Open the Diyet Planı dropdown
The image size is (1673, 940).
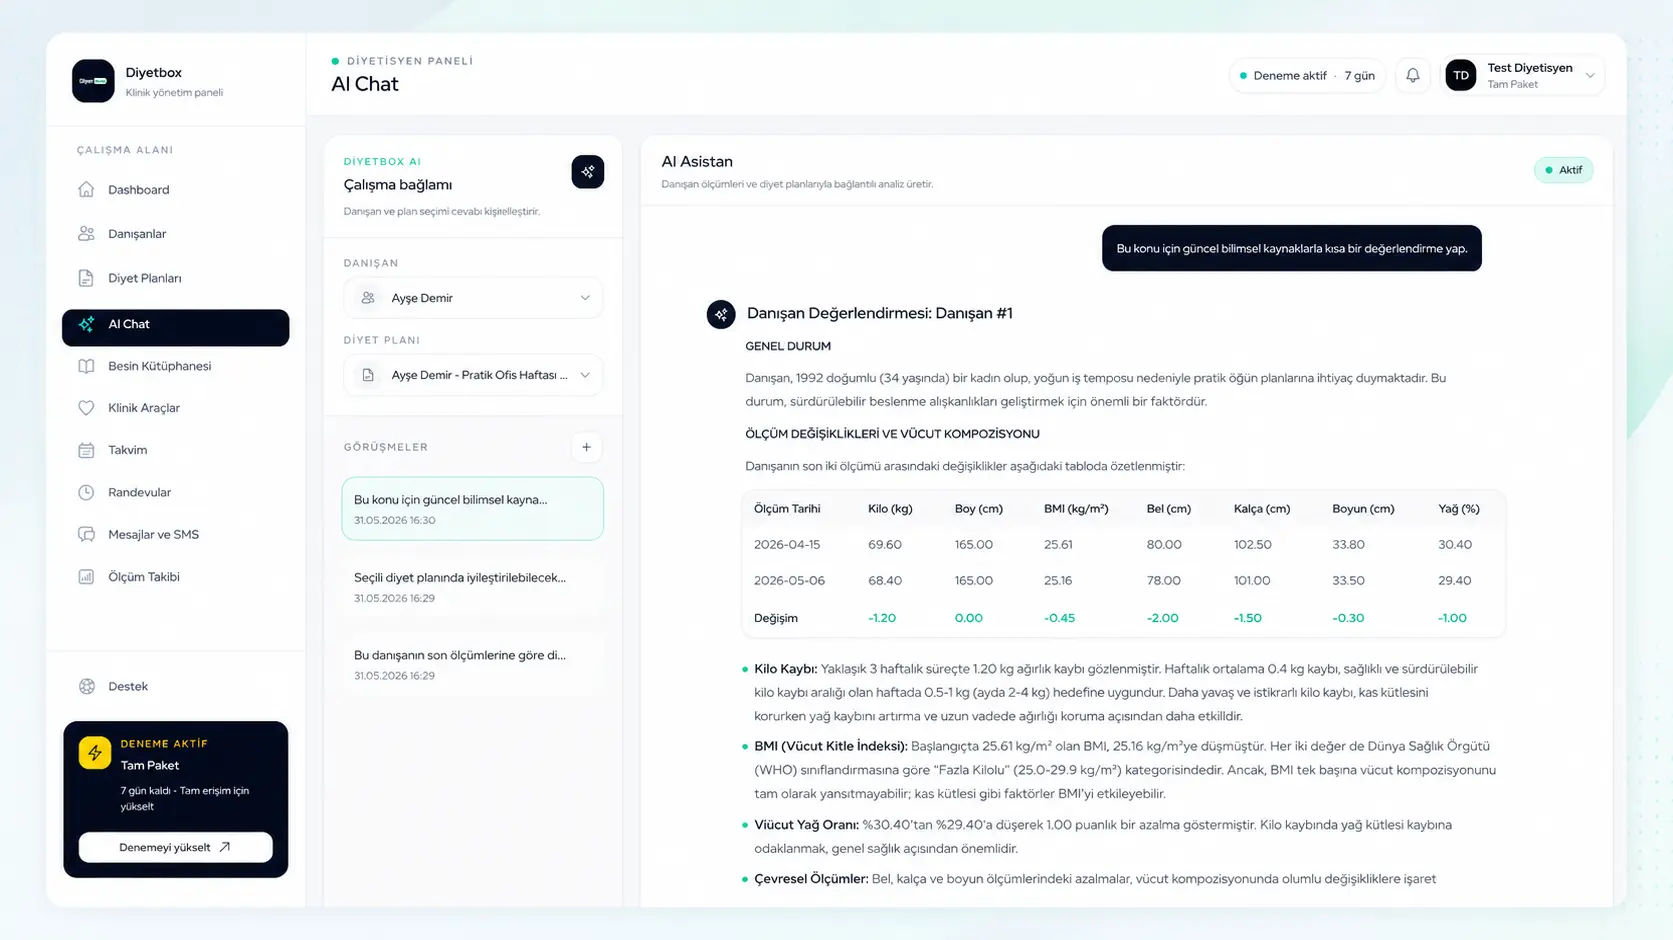point(473,375)
